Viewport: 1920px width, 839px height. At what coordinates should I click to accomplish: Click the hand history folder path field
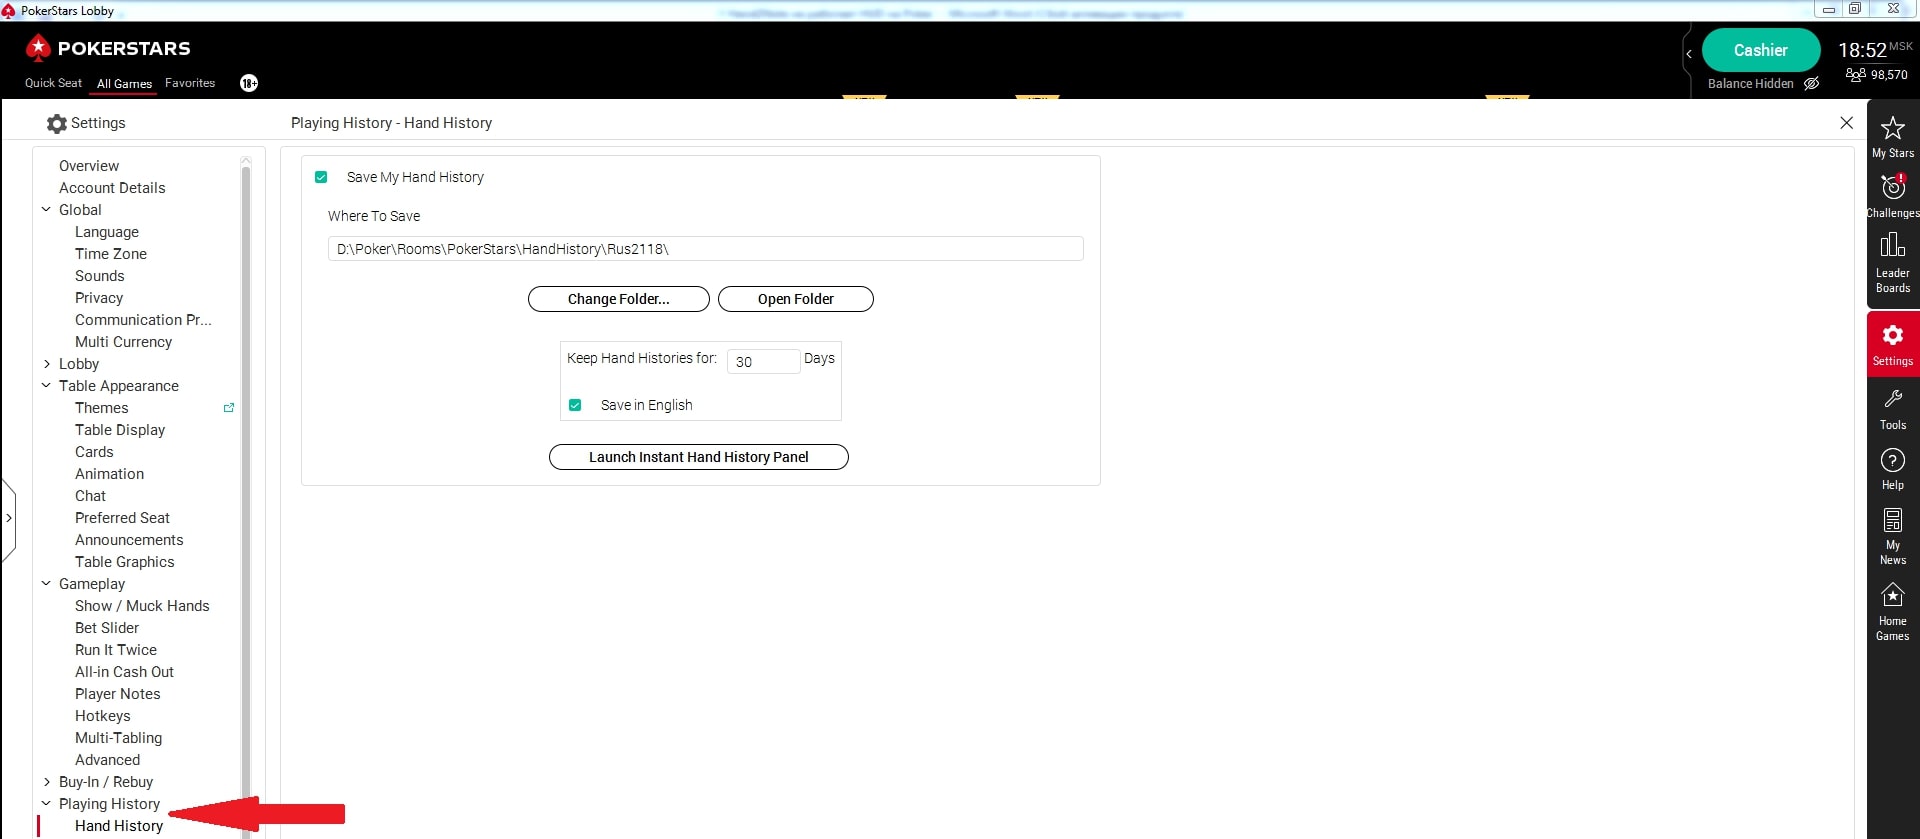[705, 249]
